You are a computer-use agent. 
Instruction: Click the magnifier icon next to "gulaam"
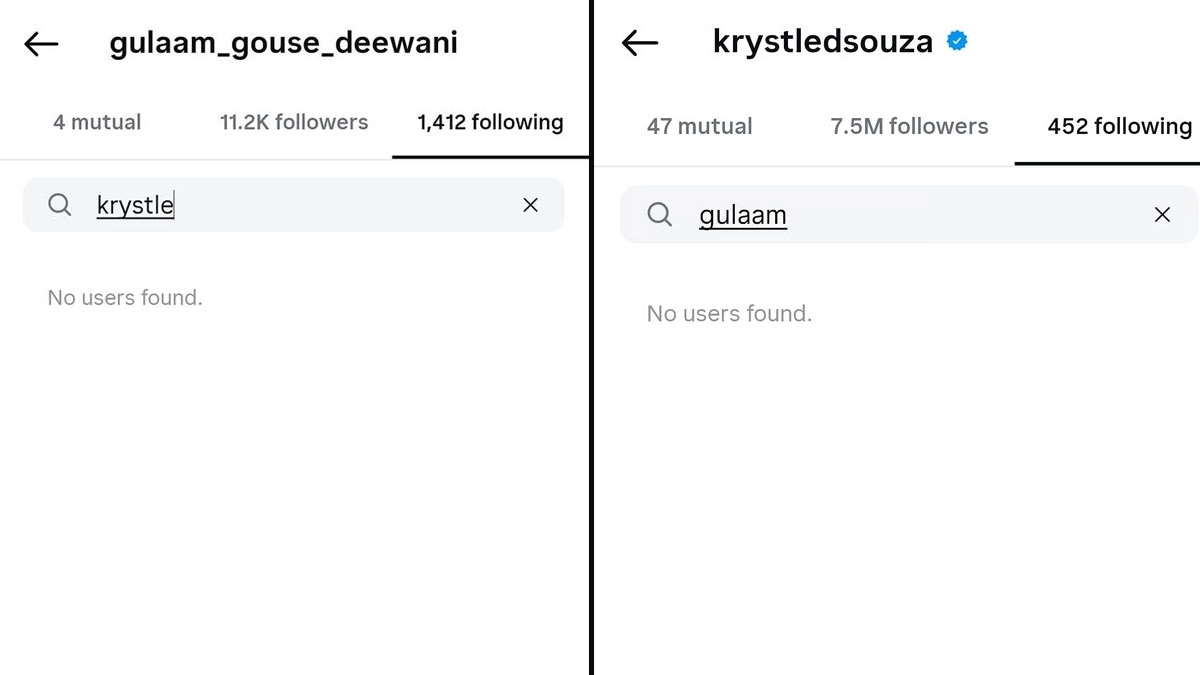point(659,214)
